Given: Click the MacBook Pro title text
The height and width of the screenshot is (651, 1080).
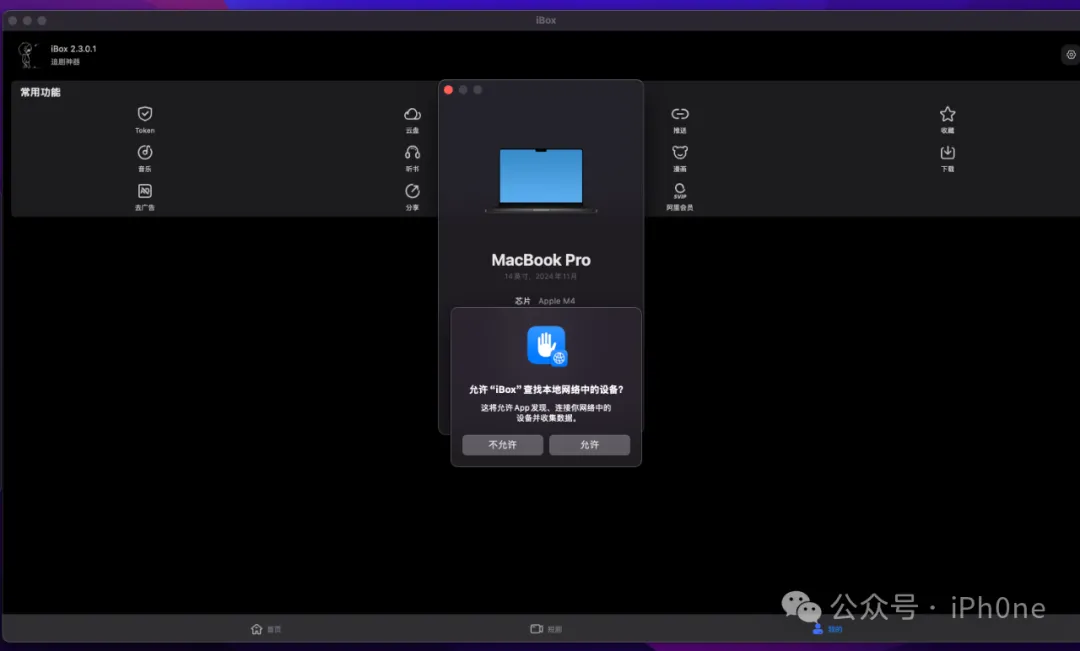Looking at the screenshot, I should tap(541, 260).
